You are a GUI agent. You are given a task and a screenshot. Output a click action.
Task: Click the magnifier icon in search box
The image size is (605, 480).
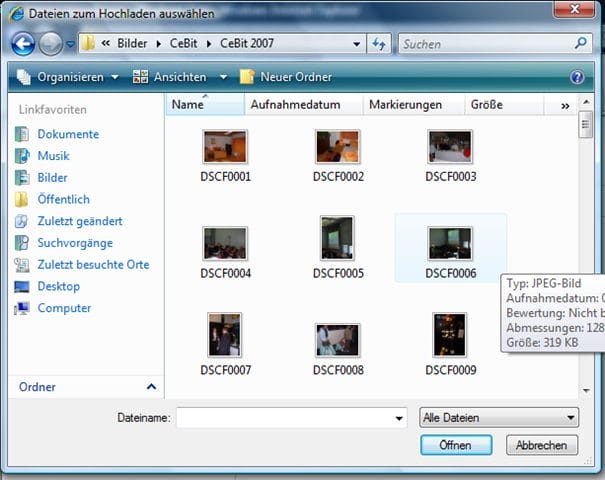[581, 44]
